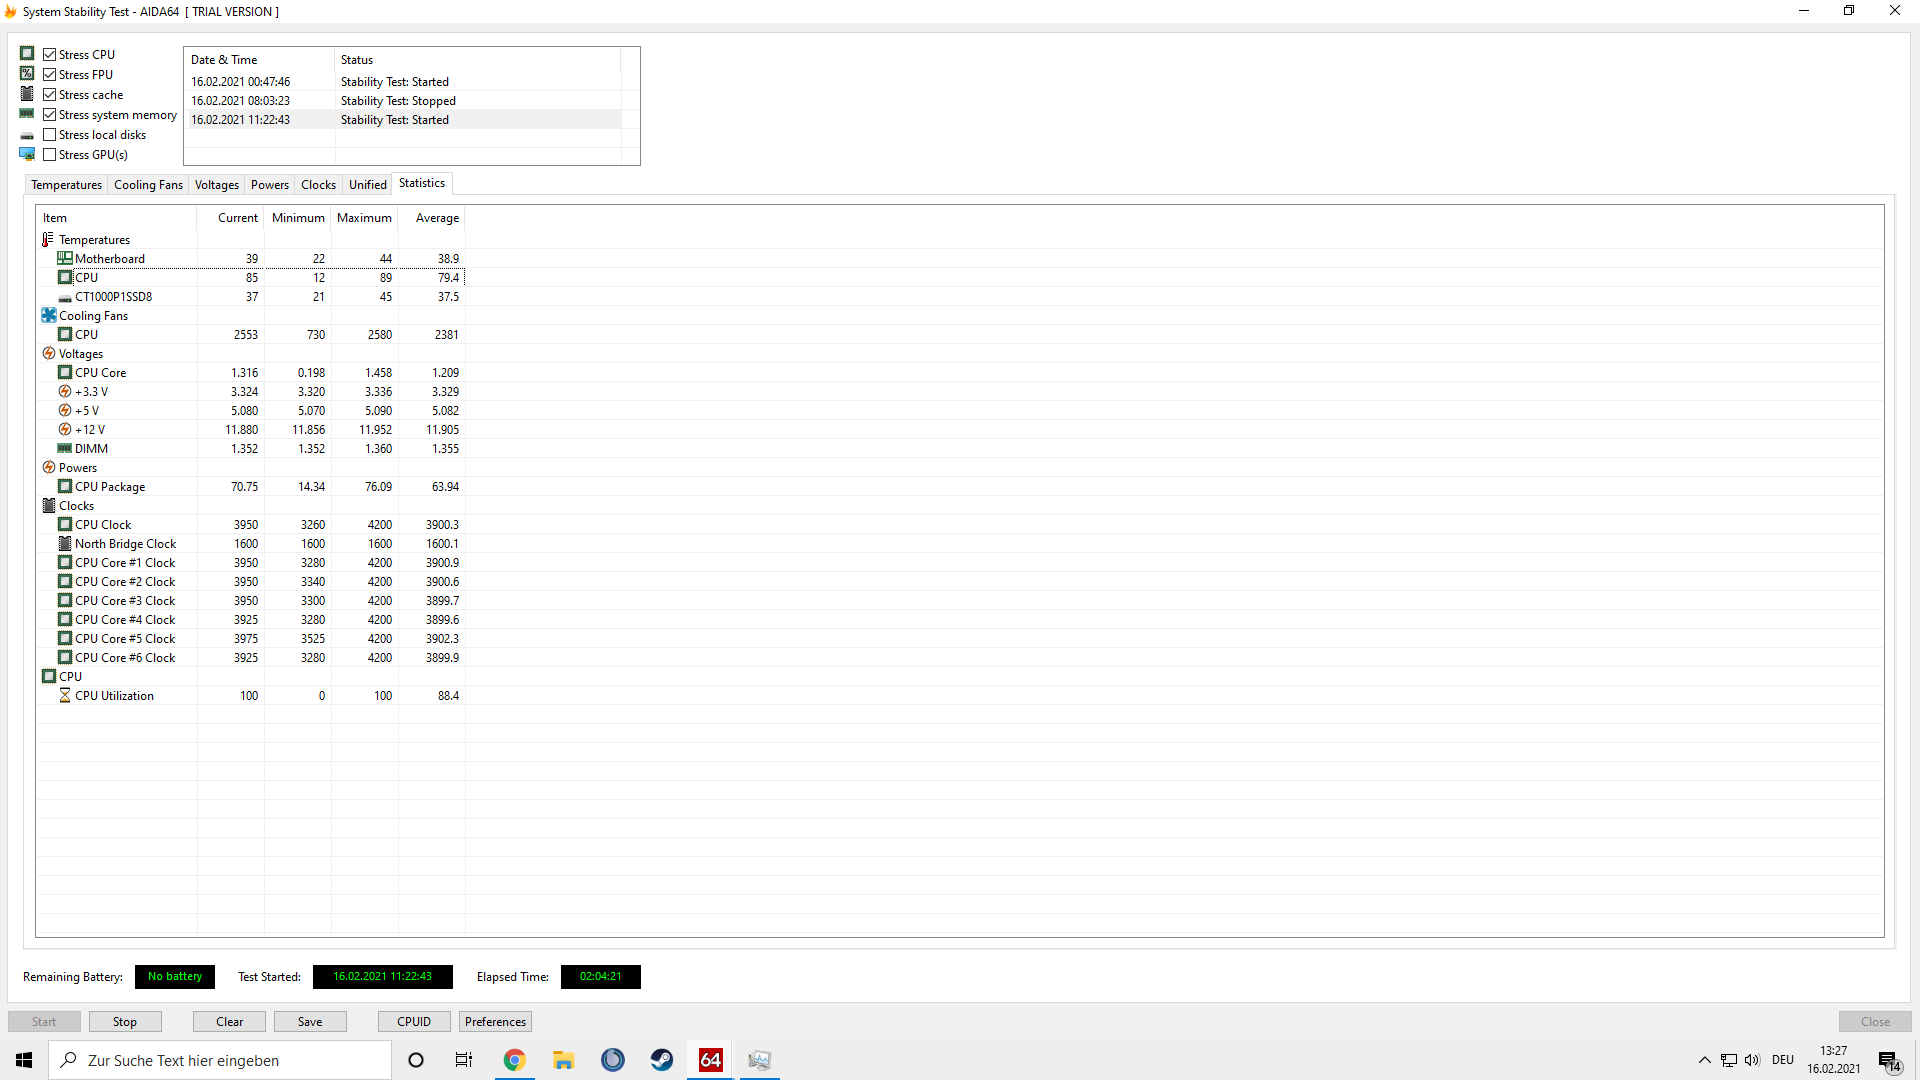Open the Preferences dialog button
Image resolution: width=1920 pixels, height=1080 pixels.
tap(495, 1022)
